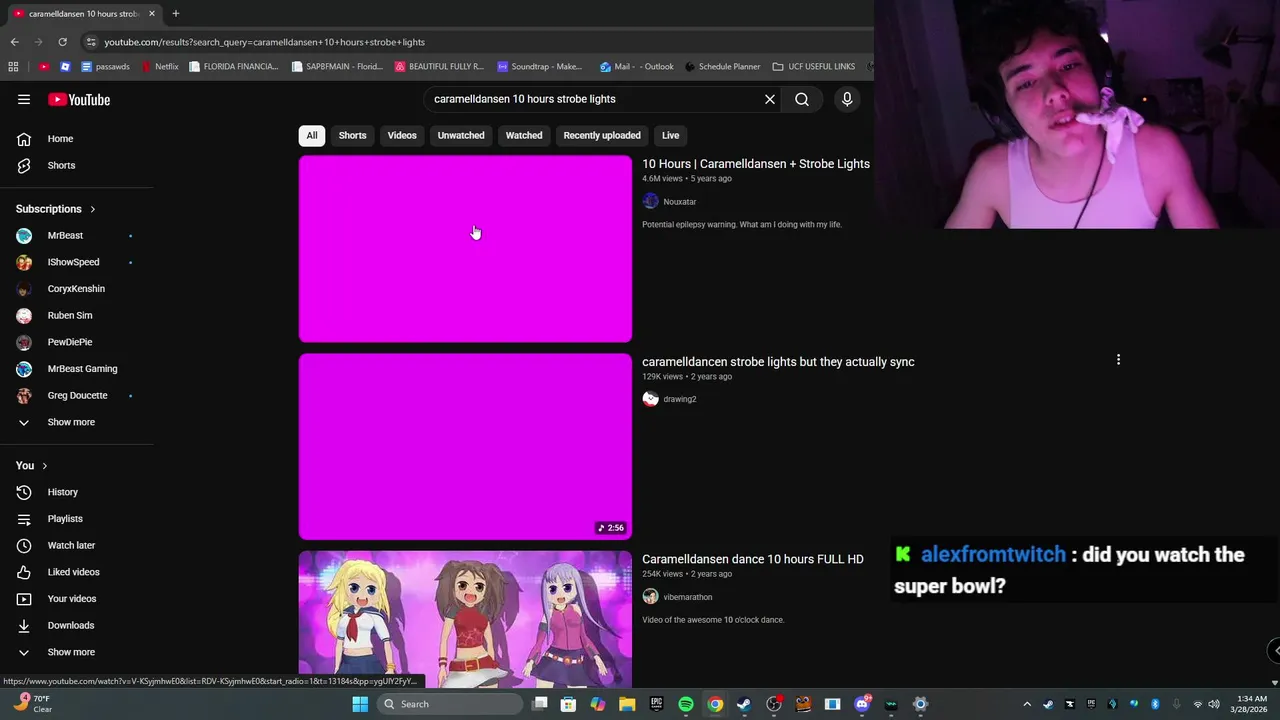Open the You section chevron
Viewport: 1280px width, 720px height.
tap(45, 466)
